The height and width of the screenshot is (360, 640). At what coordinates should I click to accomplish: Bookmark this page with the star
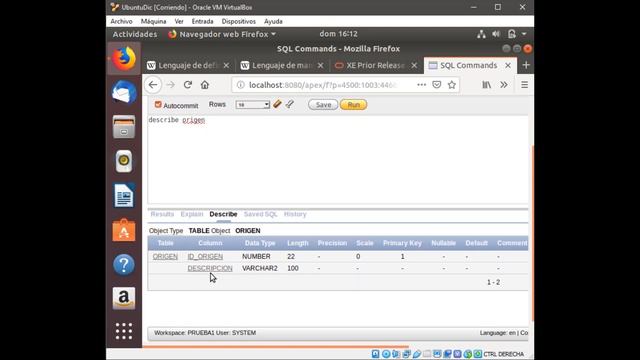[452, 84]
